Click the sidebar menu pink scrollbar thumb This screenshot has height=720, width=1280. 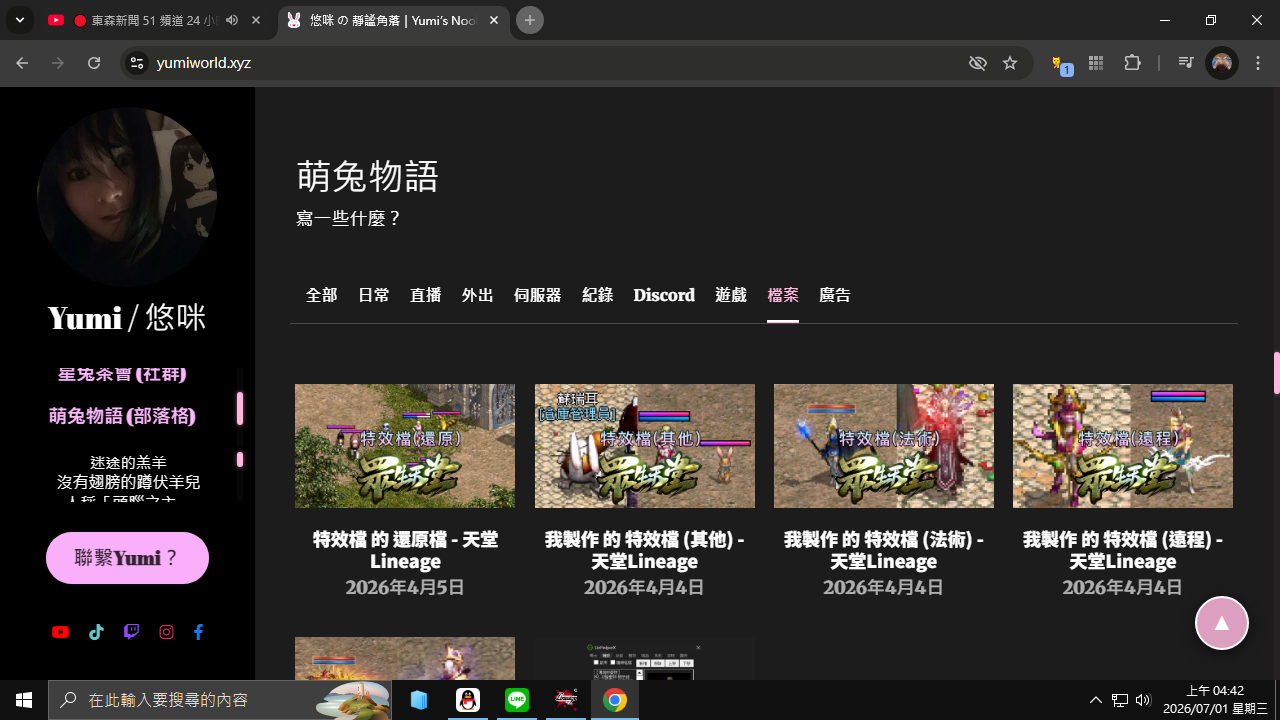click(240, 408)
